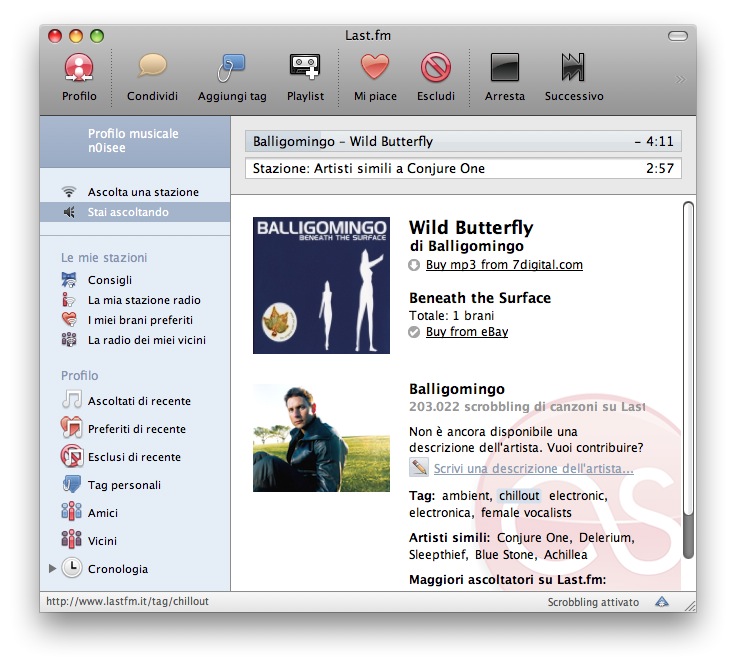
Task: Stop playback with Arresta button
Action: 505,67
